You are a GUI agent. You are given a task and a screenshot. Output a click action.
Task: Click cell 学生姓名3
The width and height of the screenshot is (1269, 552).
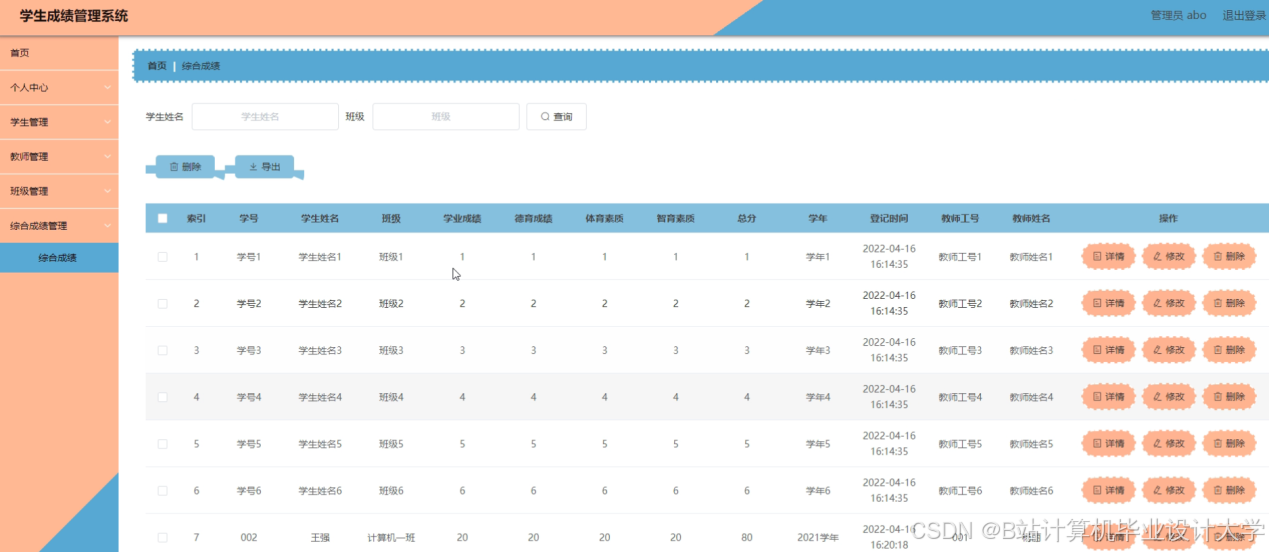[x=320, y=350]
